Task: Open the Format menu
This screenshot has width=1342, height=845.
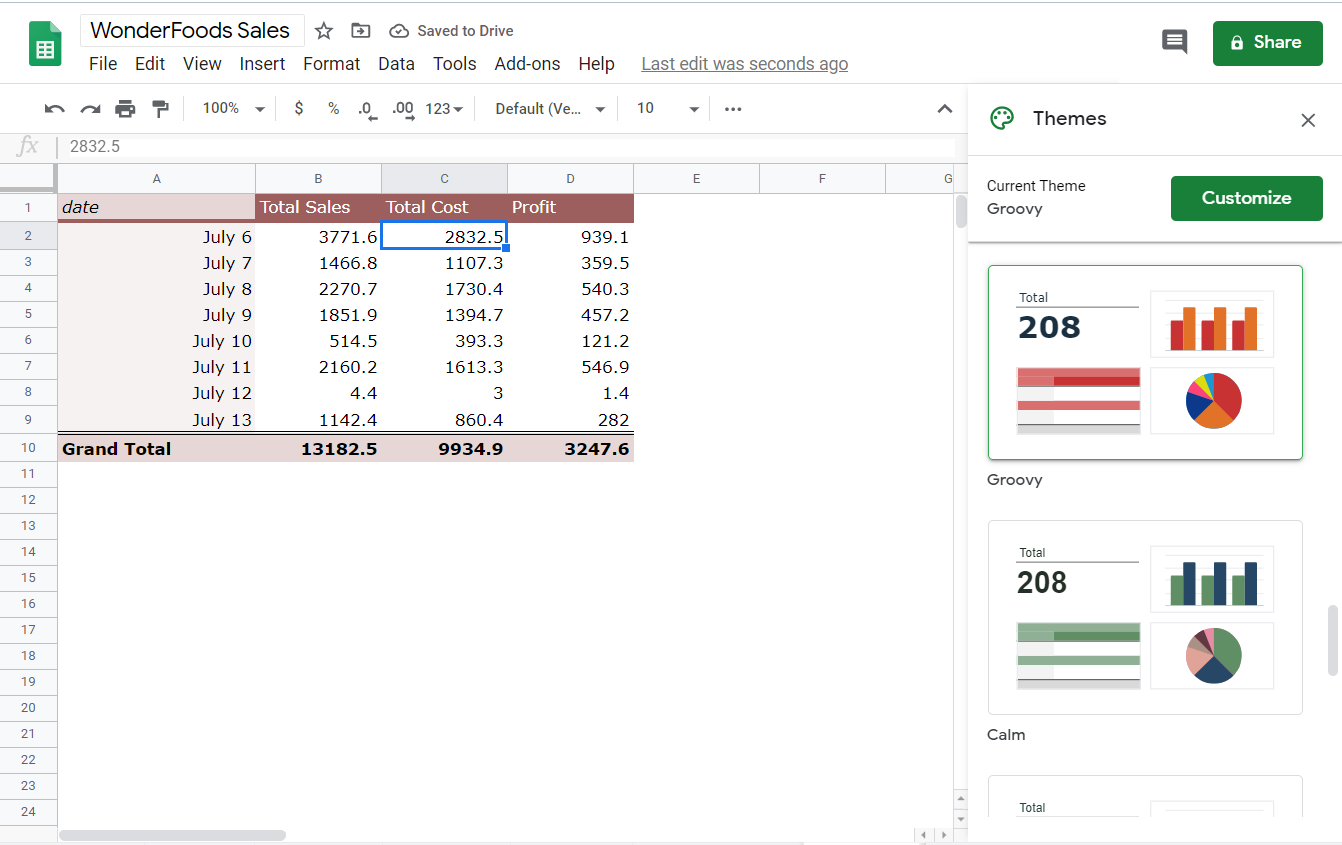Action: [331, 63]
